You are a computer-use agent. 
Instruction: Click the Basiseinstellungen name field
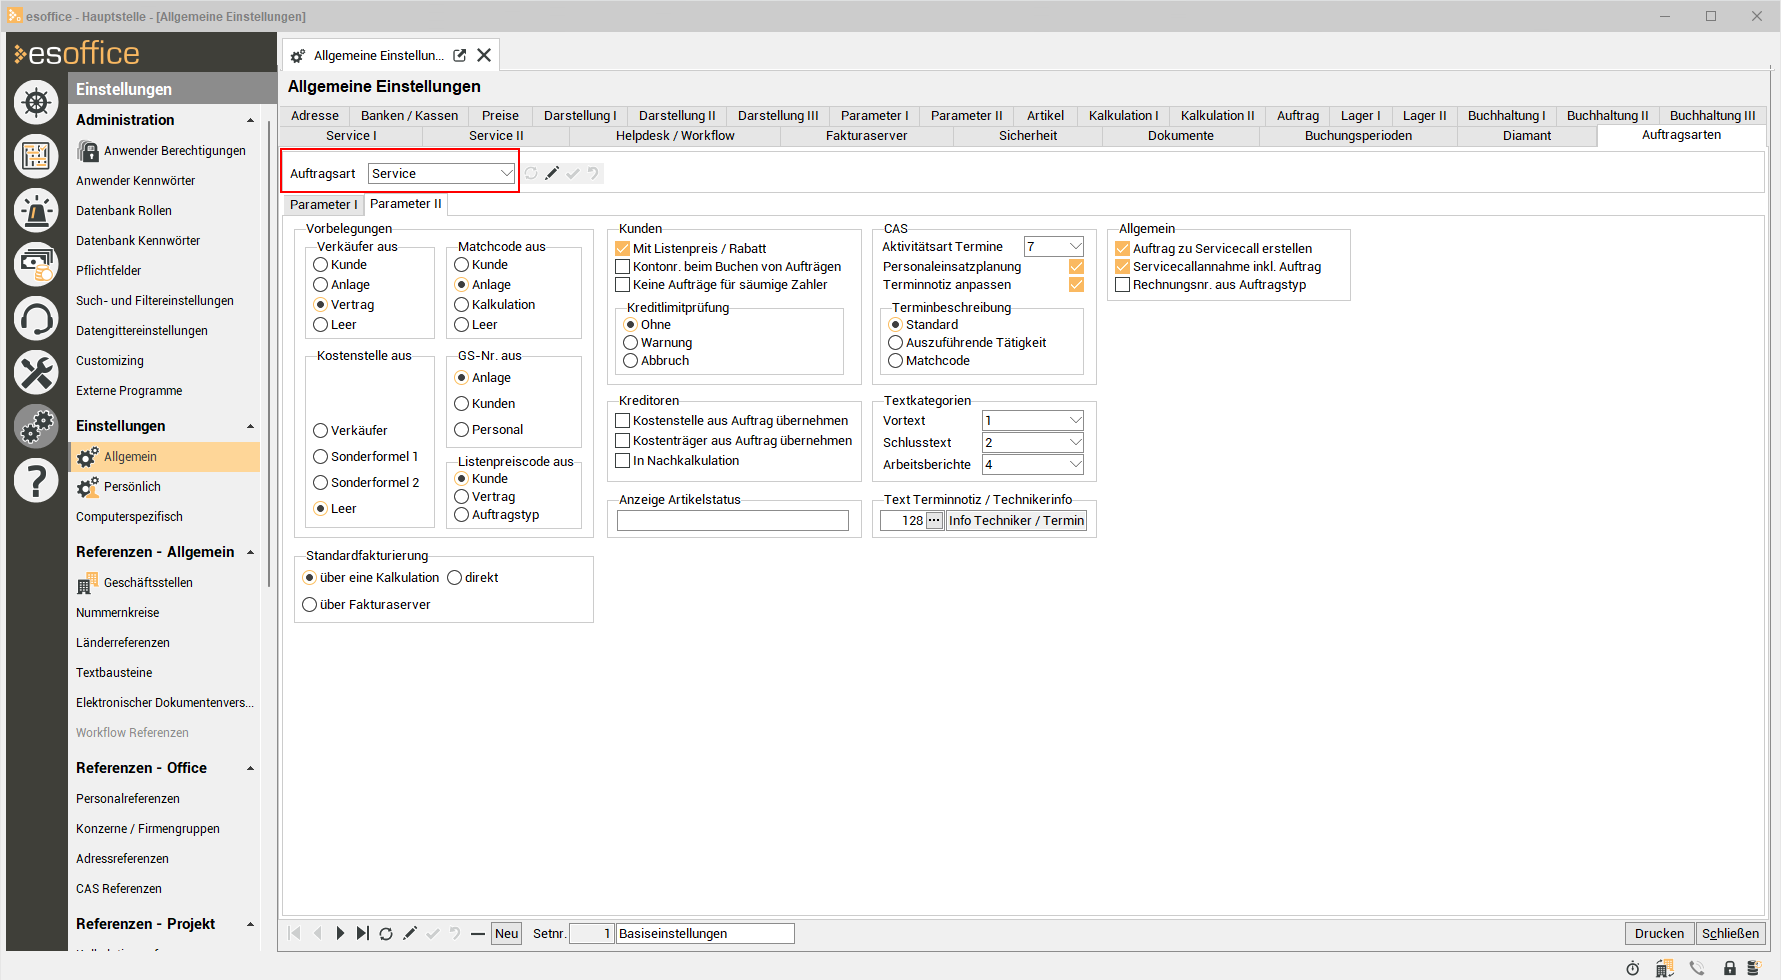pyautogui.click(x=705, y=933)
